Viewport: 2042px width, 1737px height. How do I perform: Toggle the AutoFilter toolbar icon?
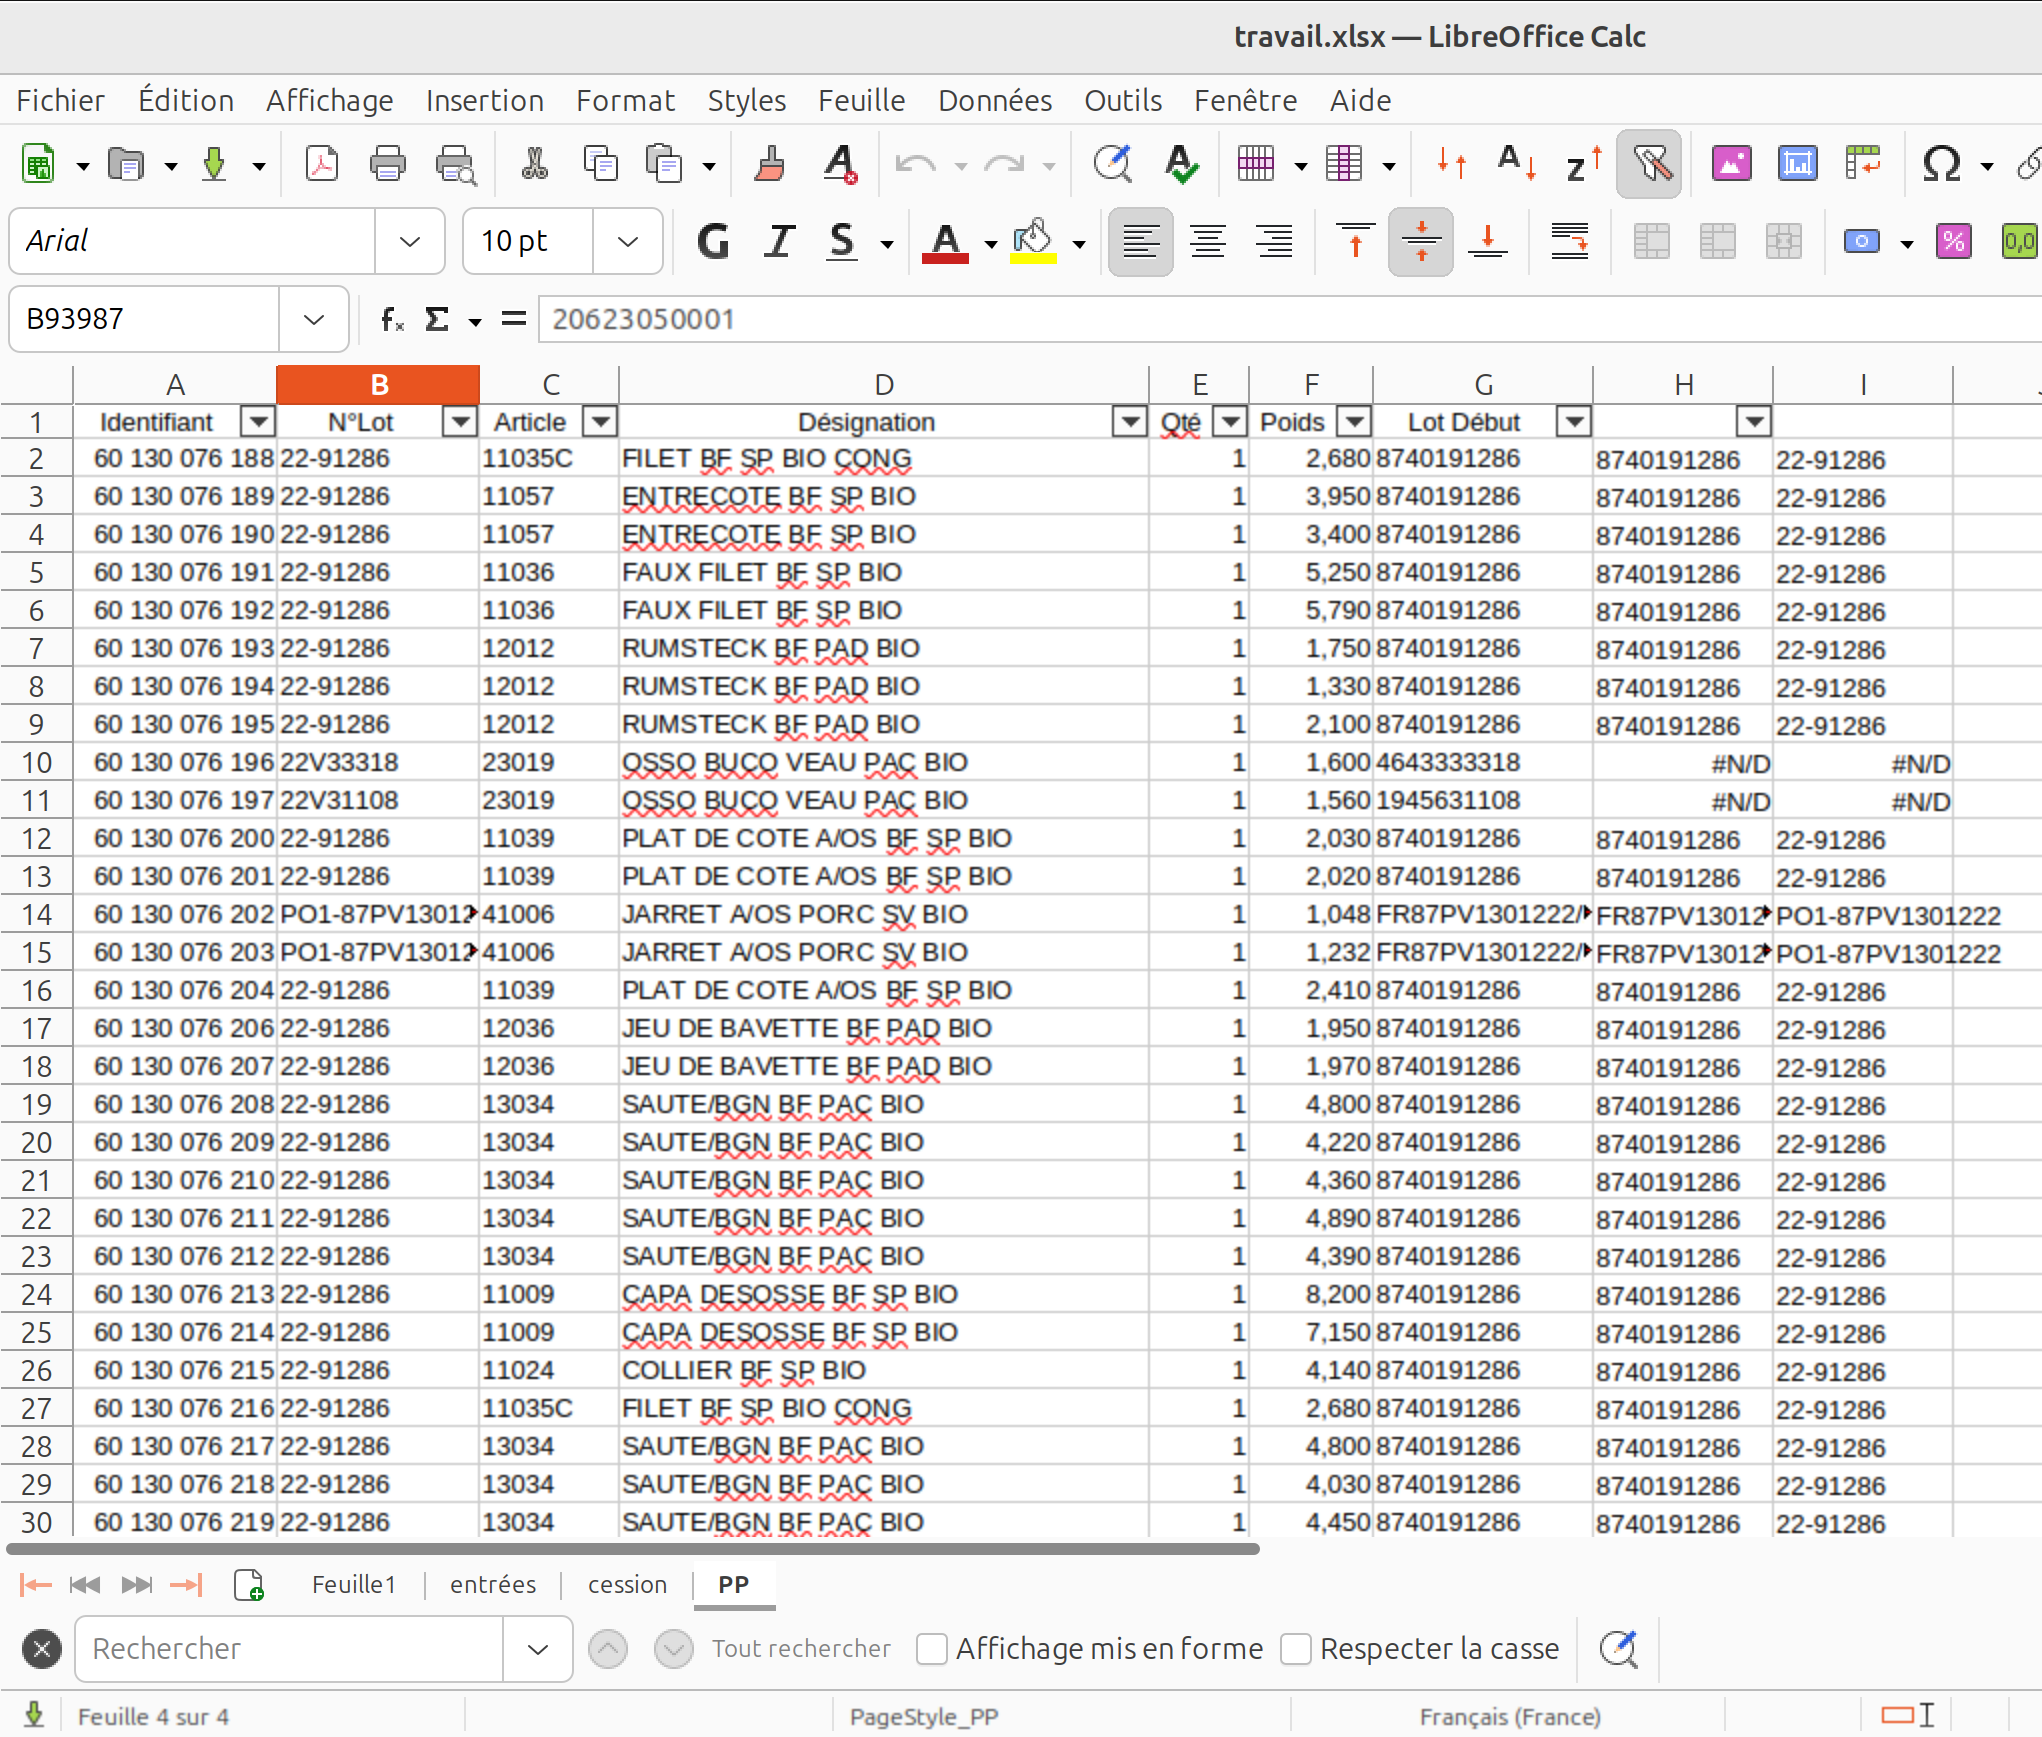(1649, 164)
